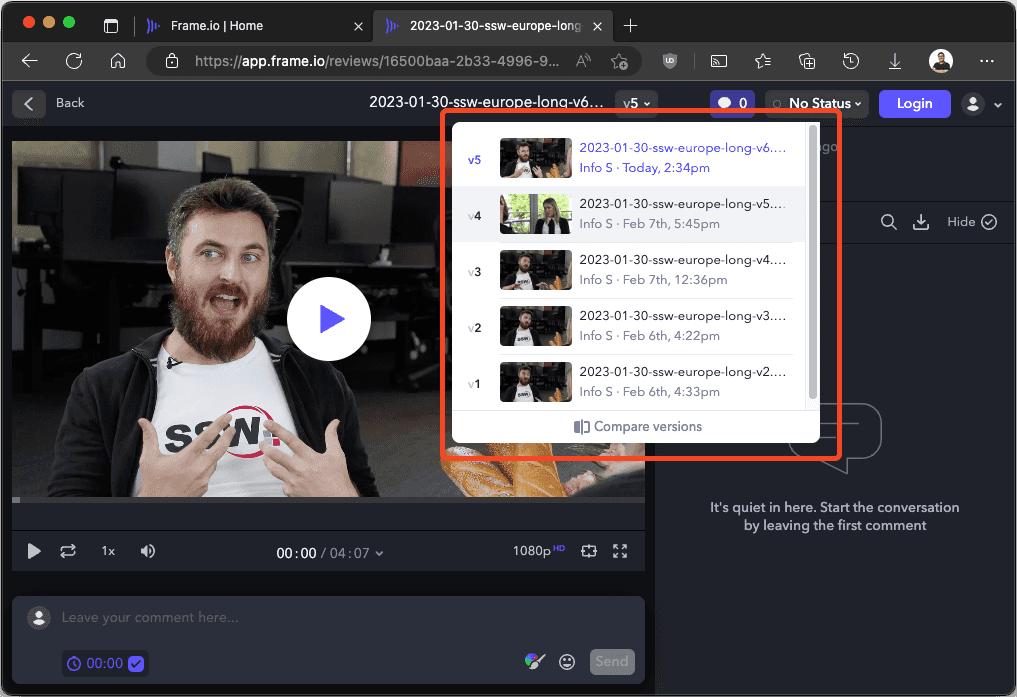Download comments using the download icon
Image resolution: width=1017 pixels, height=697 pixels.
920,222
